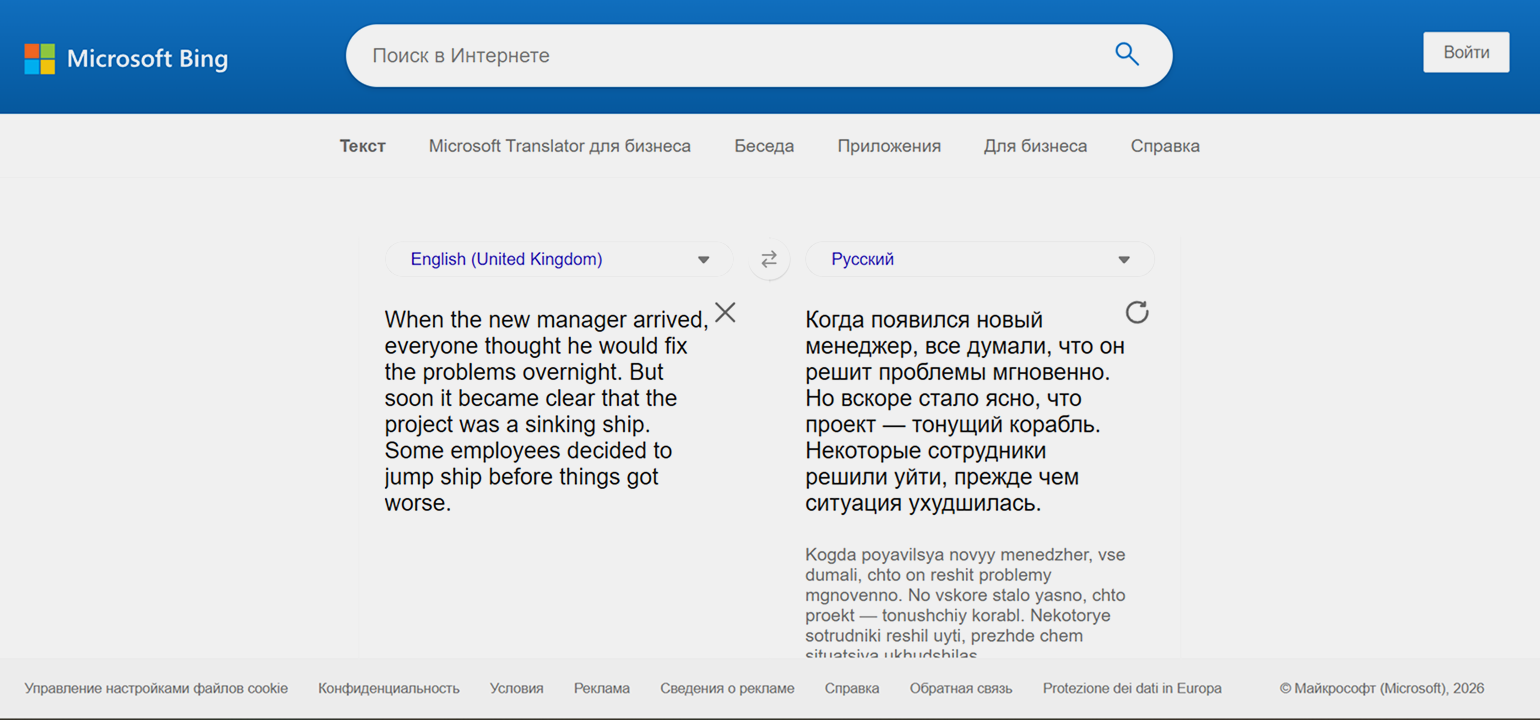Open the Русский target language dropdown
This screenshot has width=1540, height=720.
(x=979, y=260)
